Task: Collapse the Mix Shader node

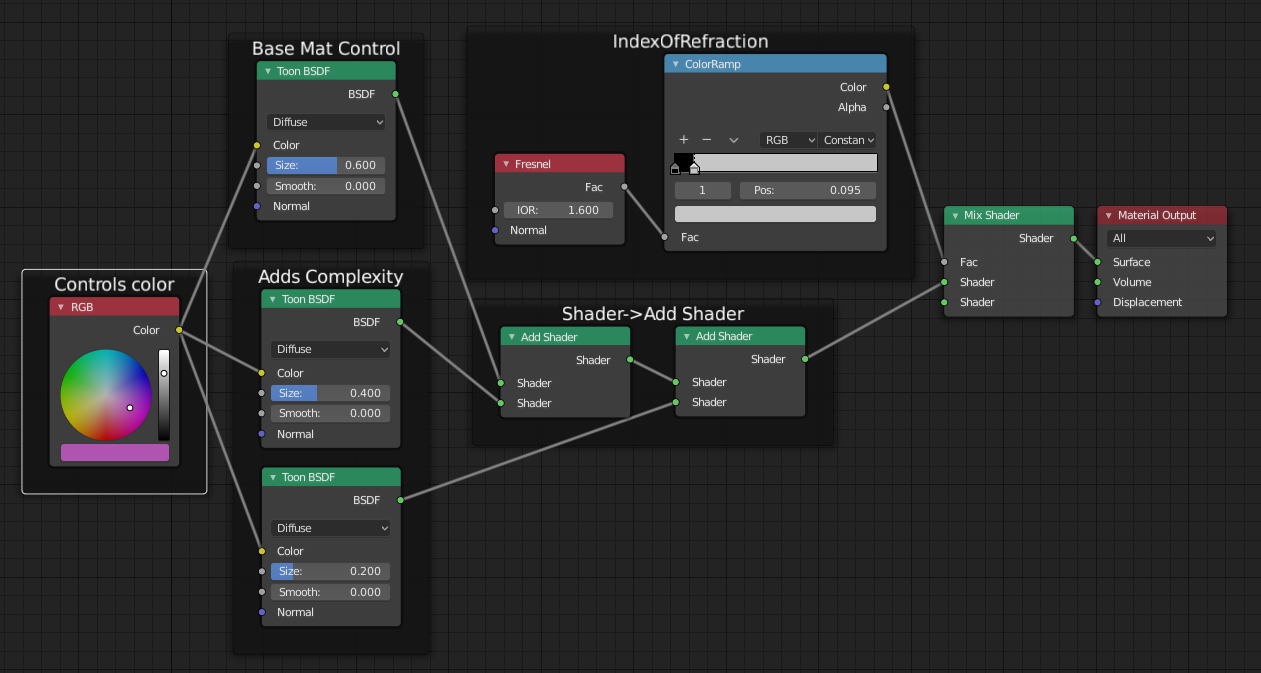Action: [x=955, y=215]
